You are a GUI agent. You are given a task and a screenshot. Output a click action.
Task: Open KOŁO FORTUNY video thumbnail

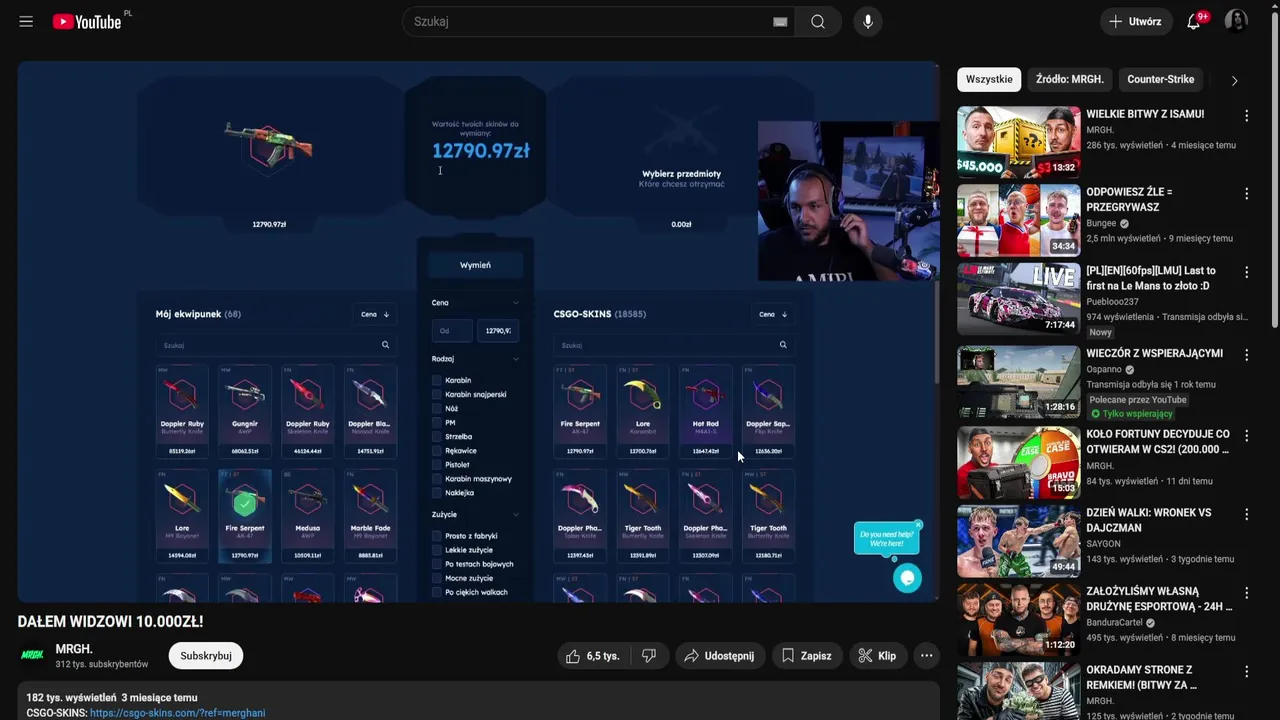(x=1018, y=462)
